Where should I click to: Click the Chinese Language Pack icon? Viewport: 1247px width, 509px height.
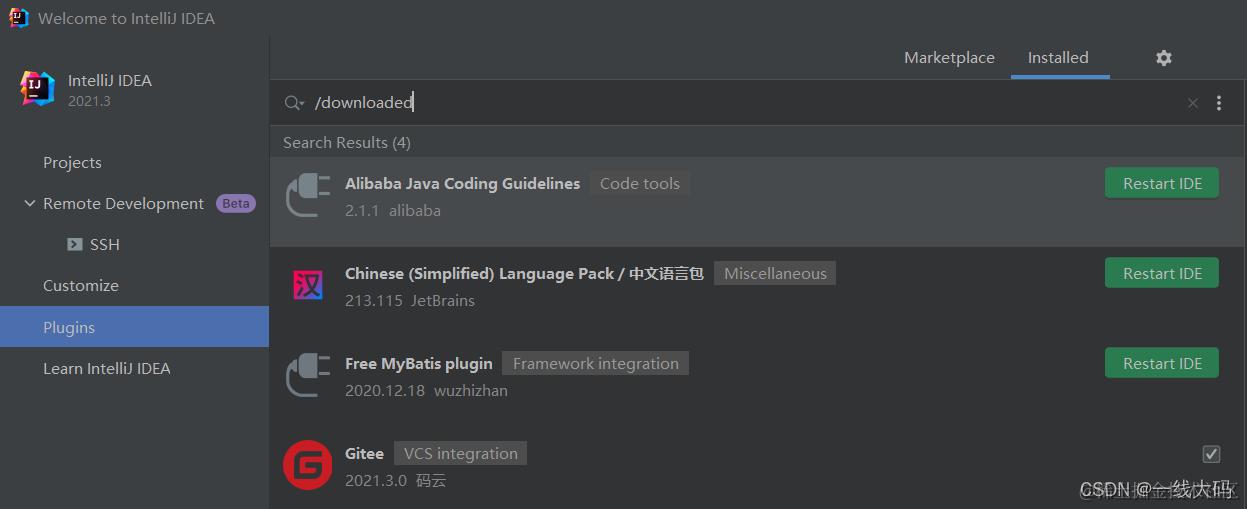tap(307, 285)
